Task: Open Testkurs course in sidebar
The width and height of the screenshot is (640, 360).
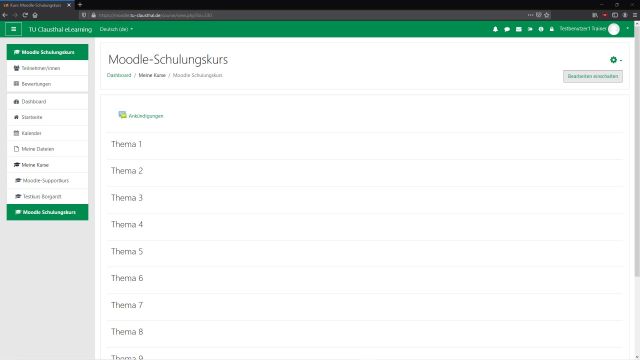Action: coord(47,196)
